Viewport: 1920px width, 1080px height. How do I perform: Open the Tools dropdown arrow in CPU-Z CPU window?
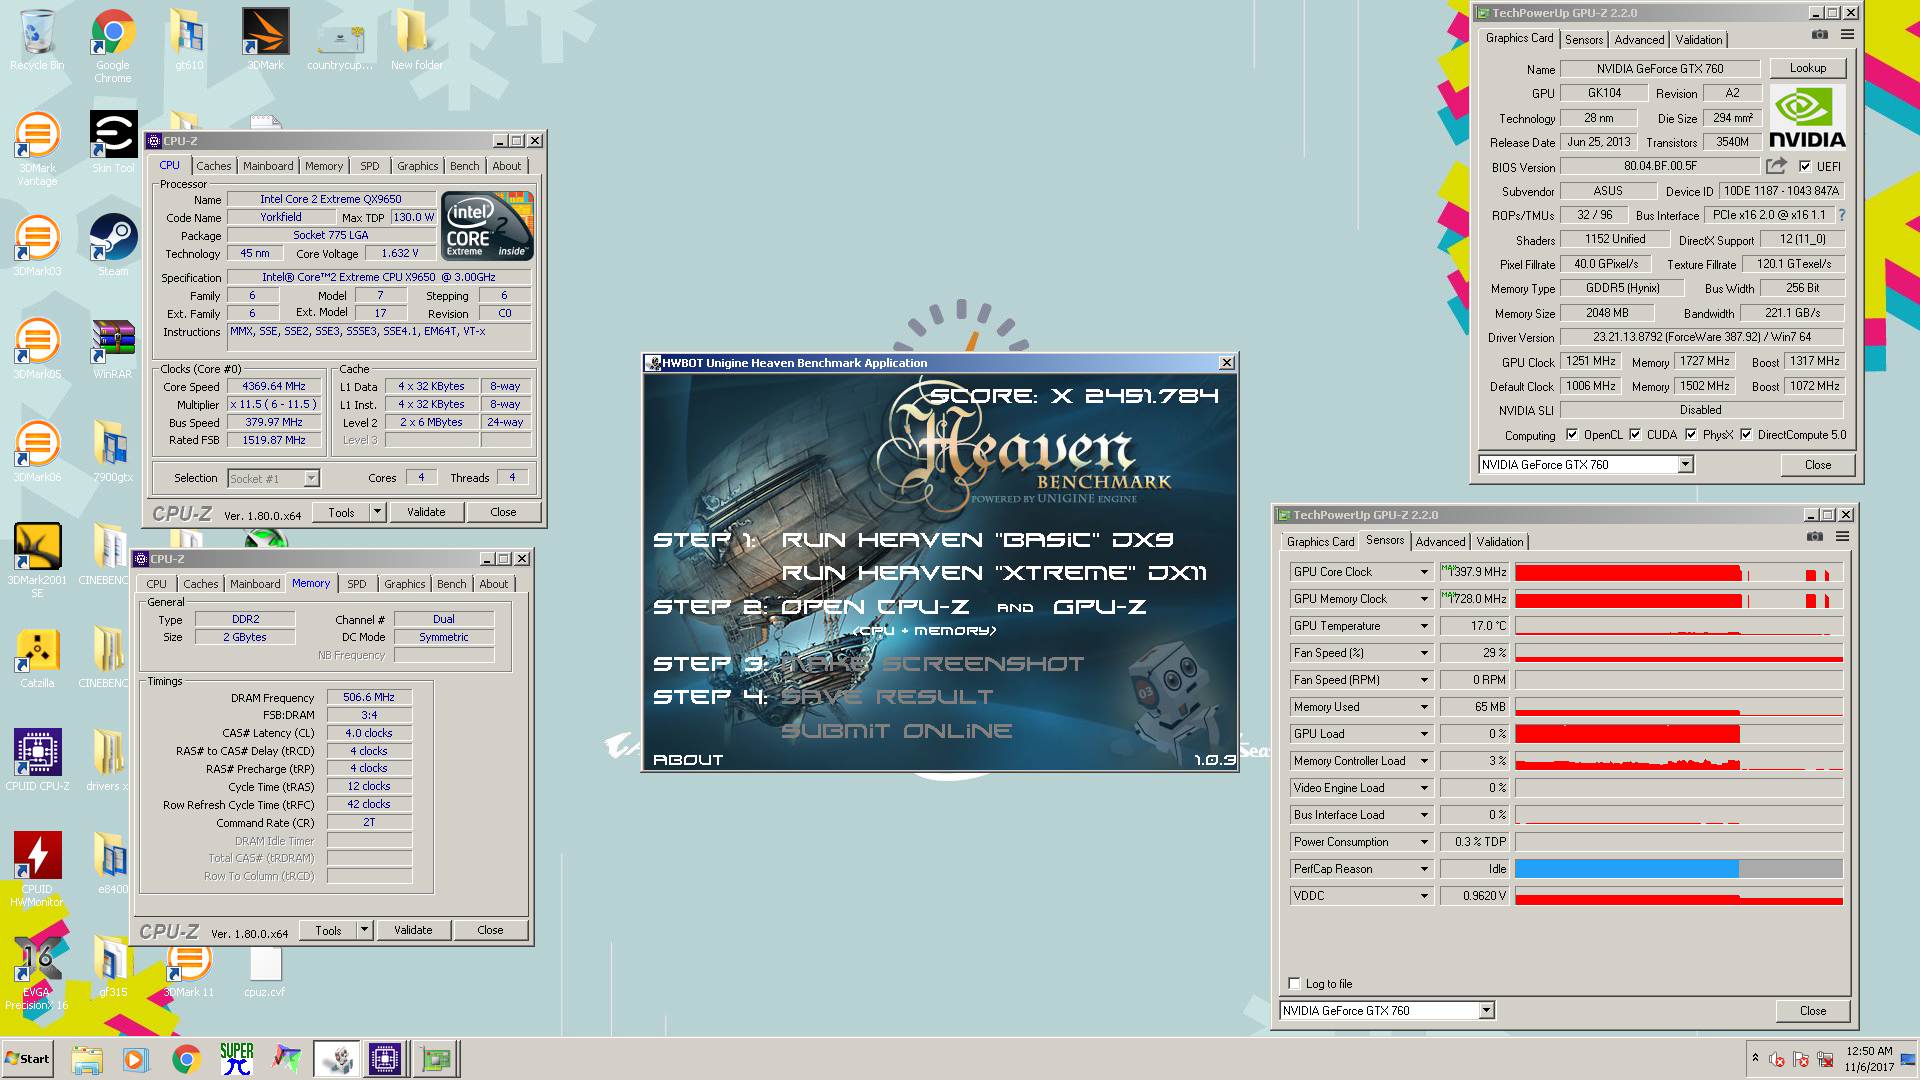pyautogui.click(x=377, y=512)
